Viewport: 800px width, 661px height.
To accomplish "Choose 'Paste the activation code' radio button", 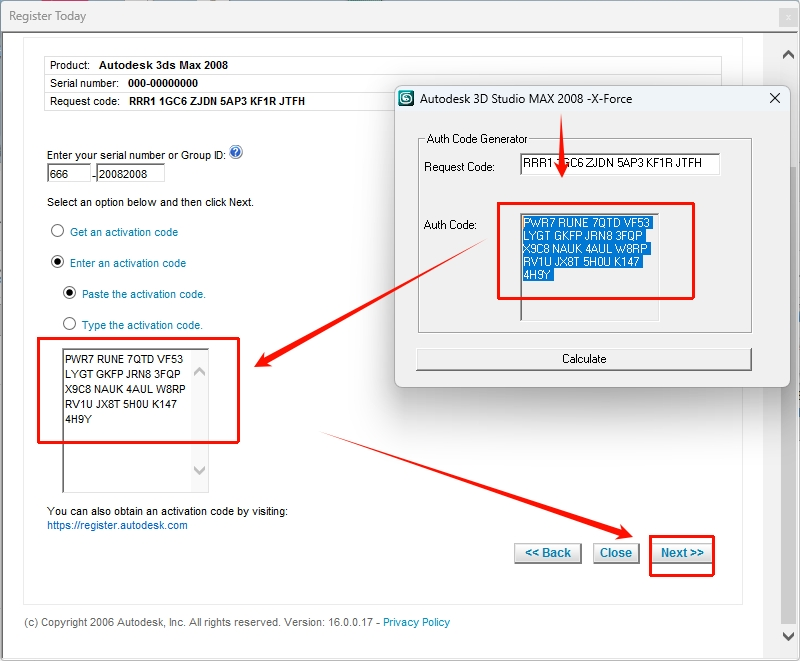I will click(x=69, y=294).
